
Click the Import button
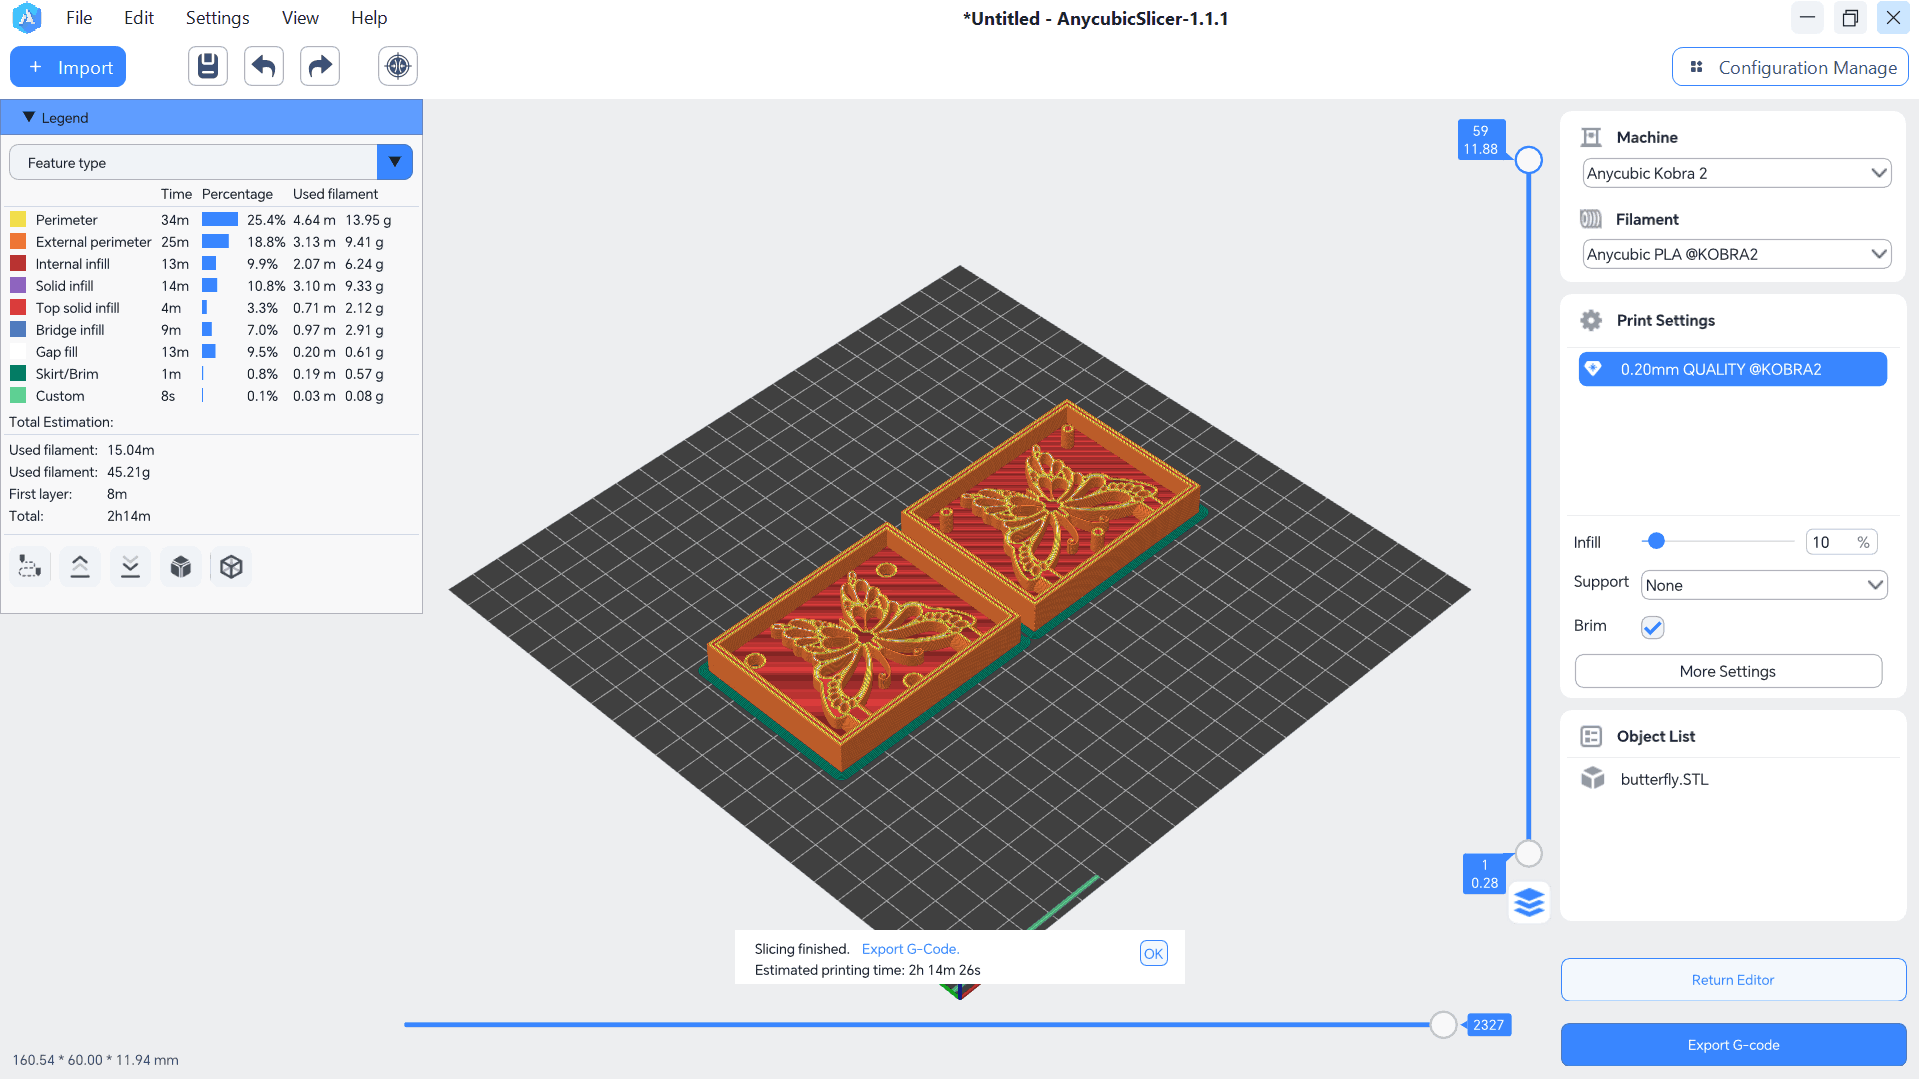point(68,67)
